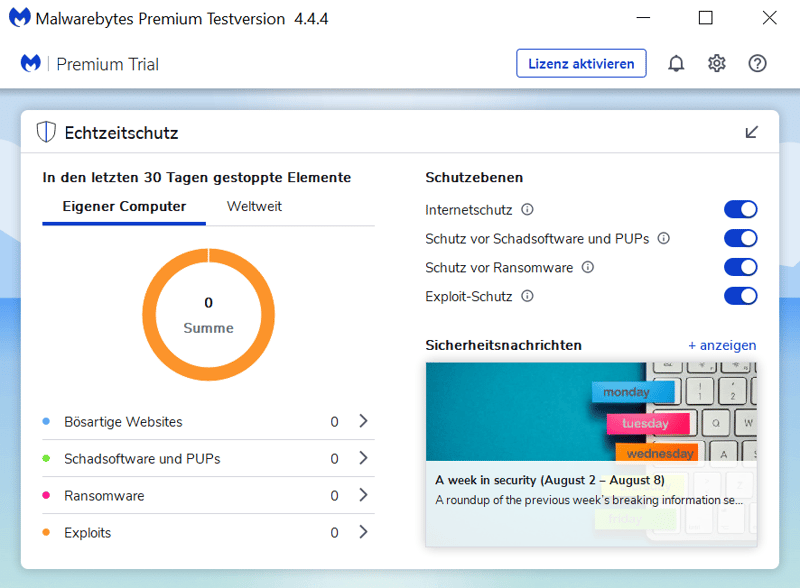Image resolution: width=800 pixels, height=588 pixels.
Task: Click the Premium Trial text
Action: 107,64
